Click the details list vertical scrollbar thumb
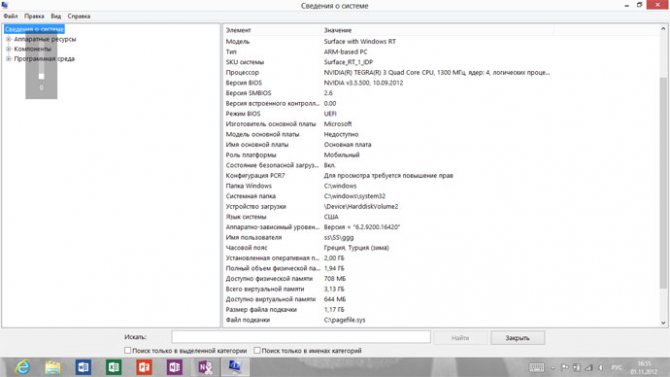The height and width of the screenshot is (377, 670). pos(663,183)
